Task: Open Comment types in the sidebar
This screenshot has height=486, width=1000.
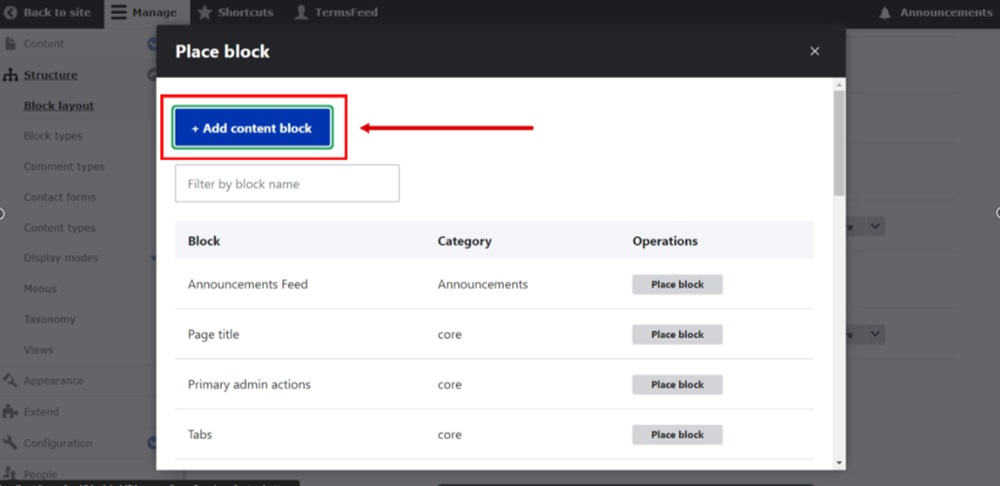Action: pos(64,166)
